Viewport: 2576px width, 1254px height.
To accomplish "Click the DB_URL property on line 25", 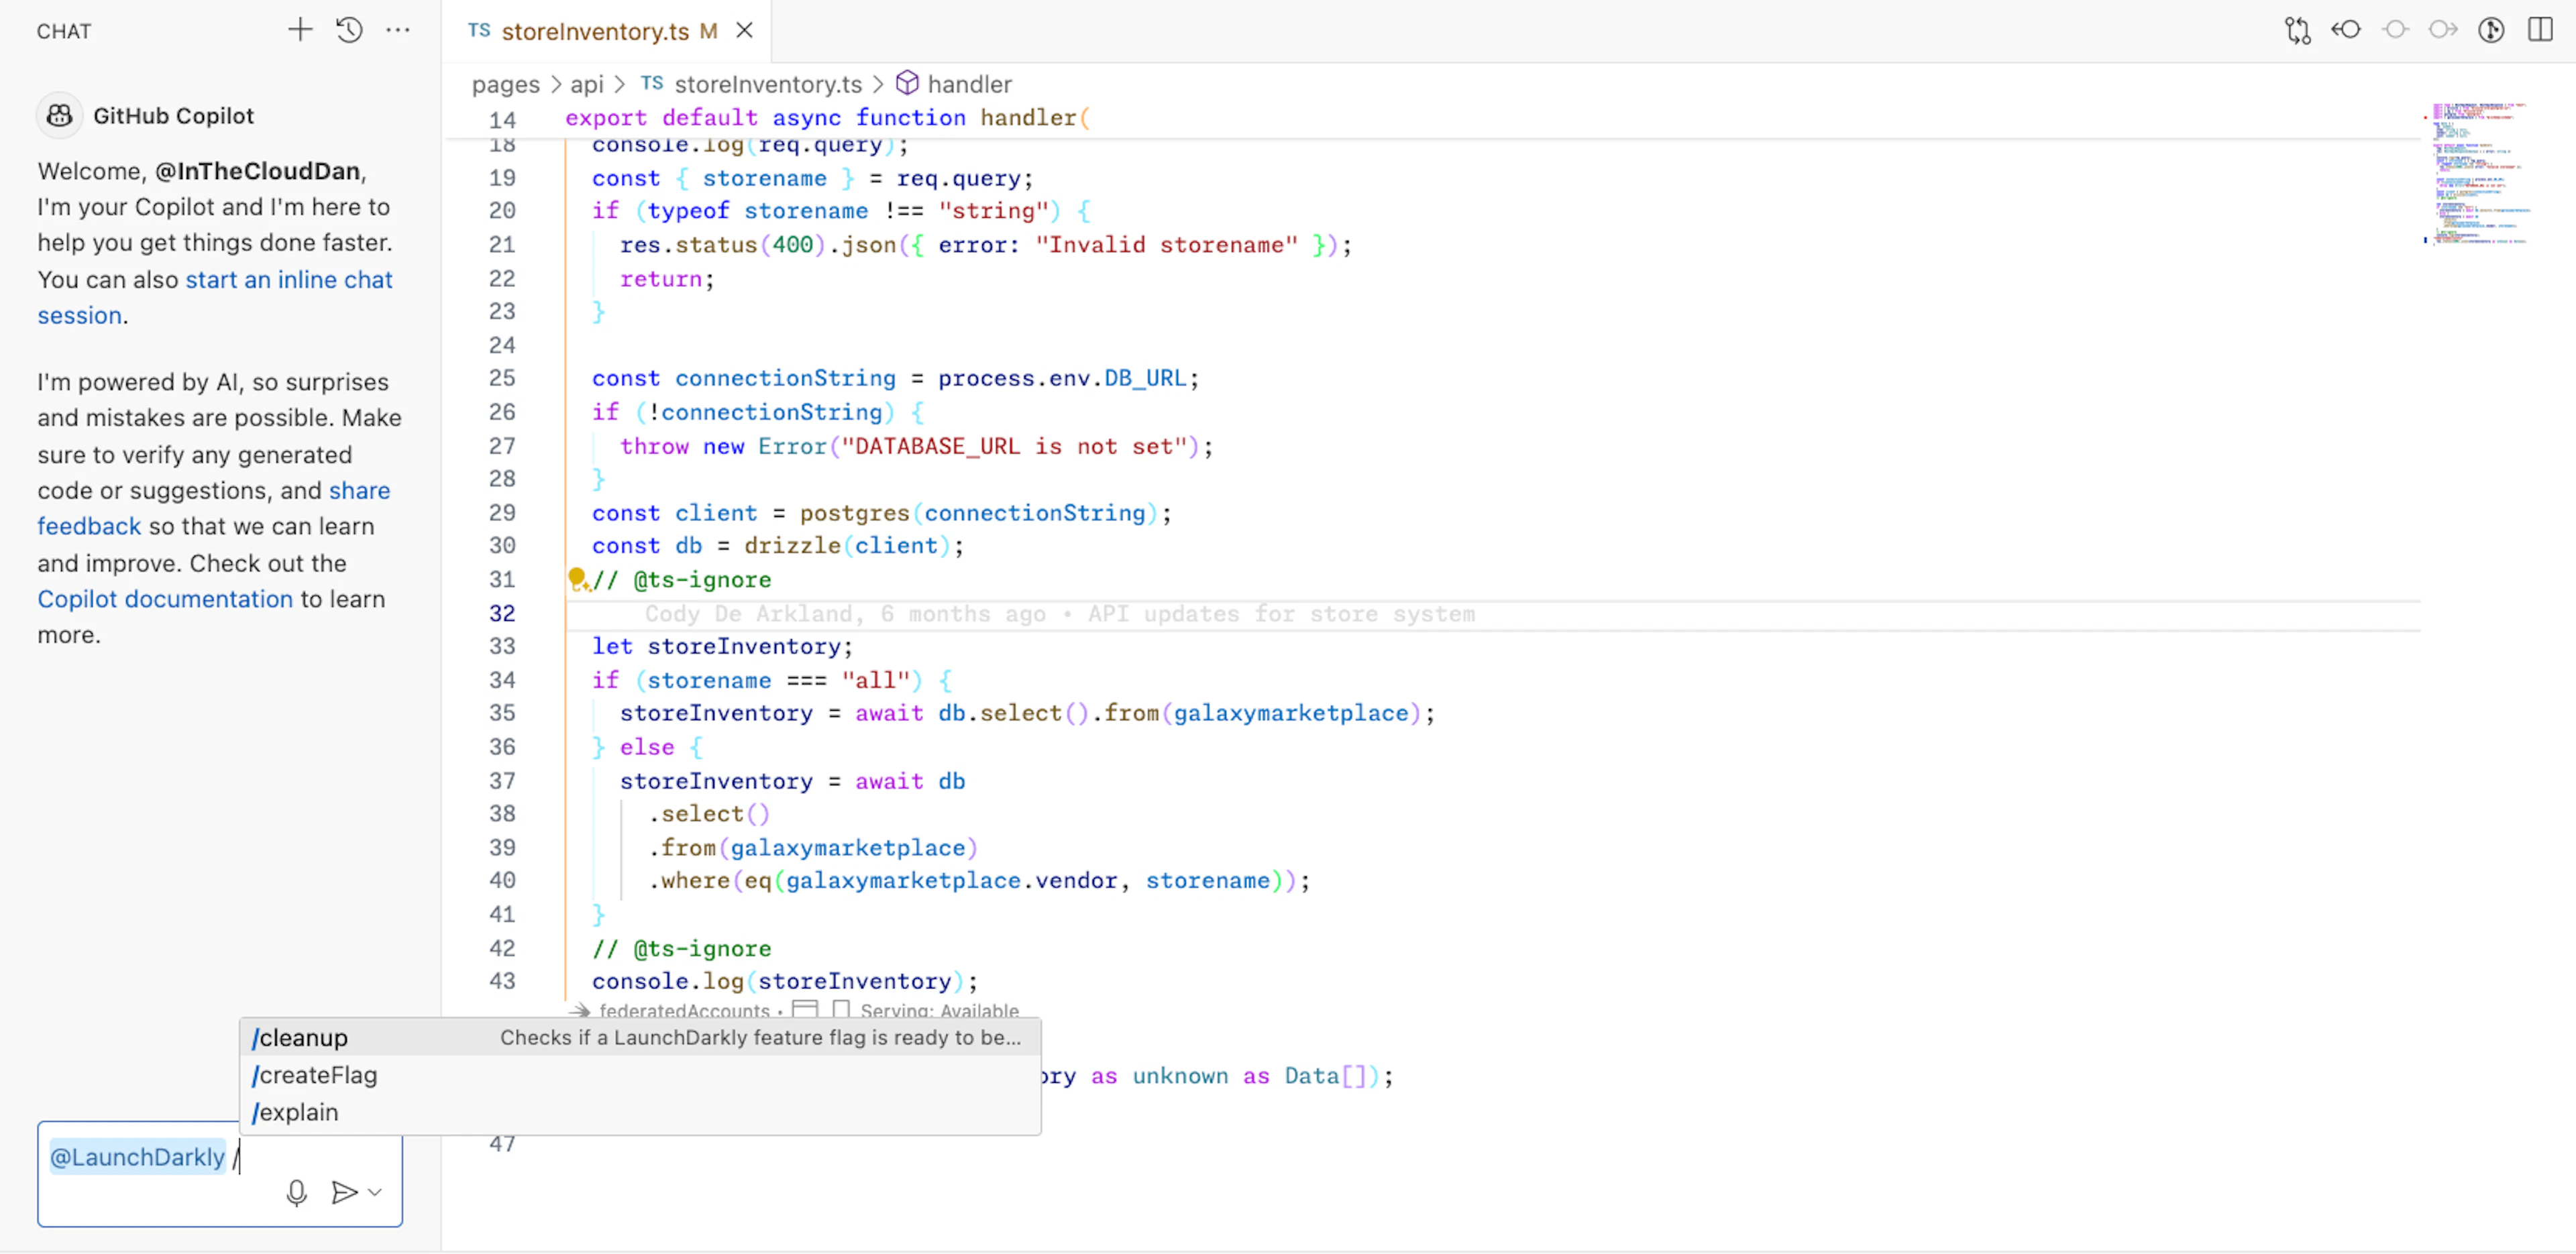I will pyautogui.click(x=1145, y=378).
